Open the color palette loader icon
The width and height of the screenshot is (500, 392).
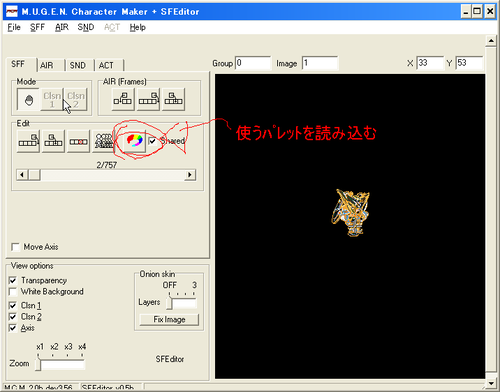coord(135,141)
